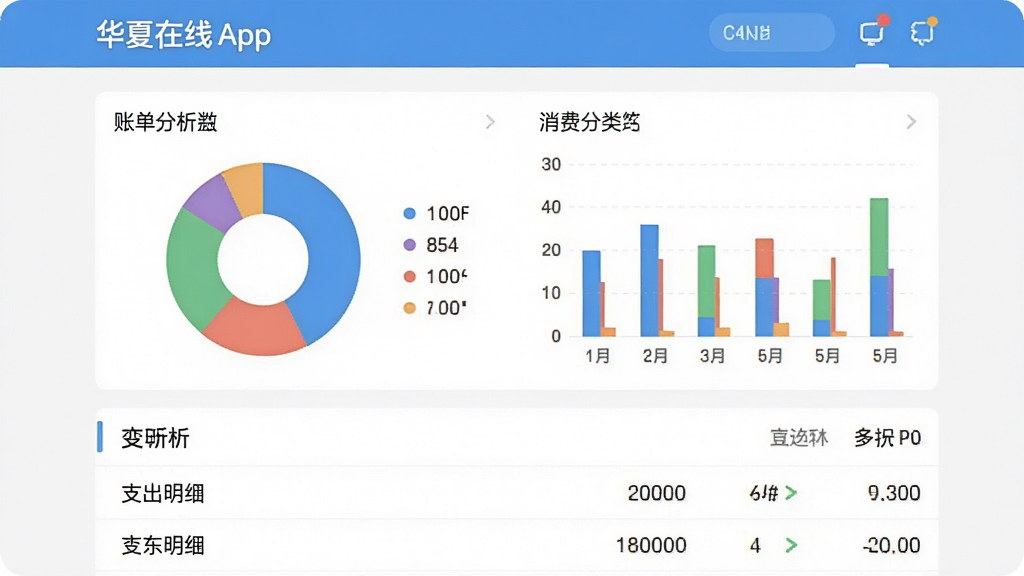Open the 支出明细 row

(517, 493)
